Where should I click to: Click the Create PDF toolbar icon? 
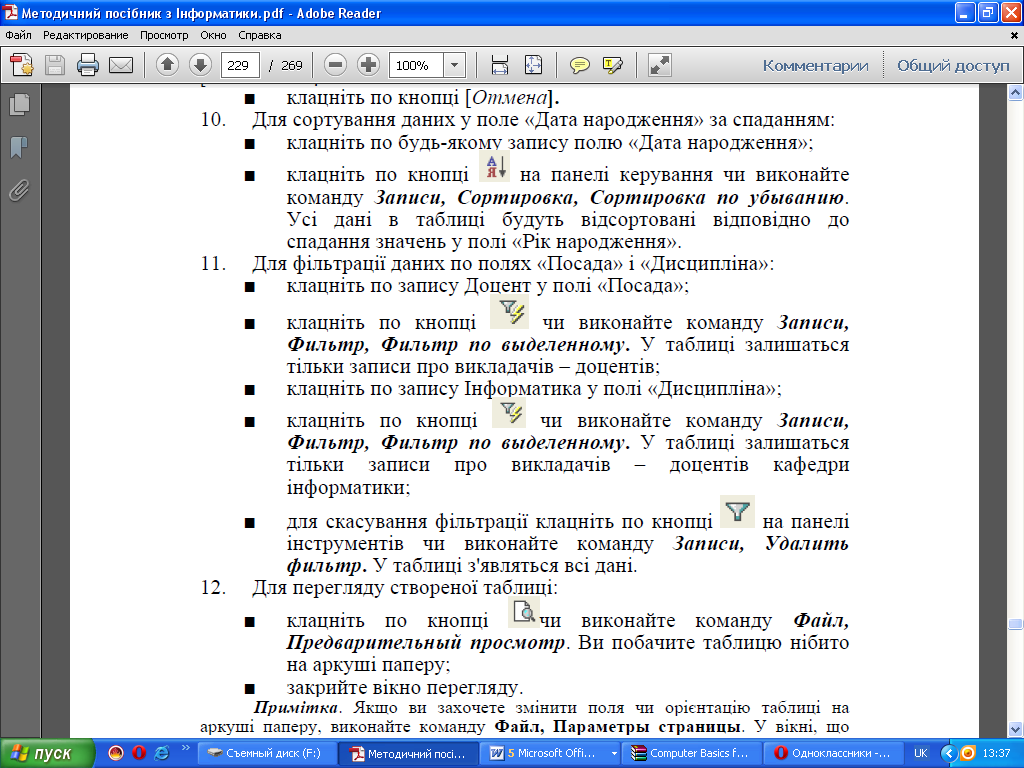(x=21, y=65)
